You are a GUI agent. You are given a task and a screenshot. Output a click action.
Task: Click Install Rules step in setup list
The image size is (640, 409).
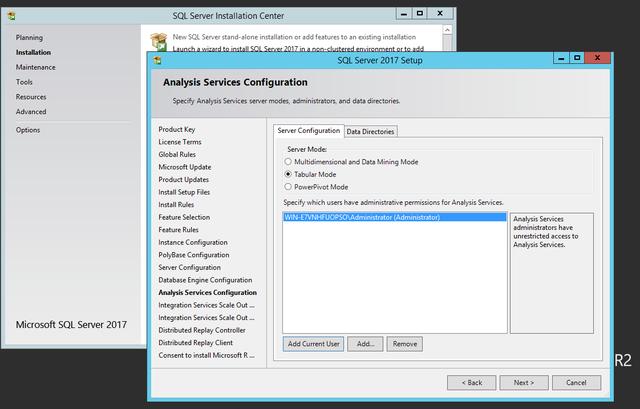coord(176,204)
